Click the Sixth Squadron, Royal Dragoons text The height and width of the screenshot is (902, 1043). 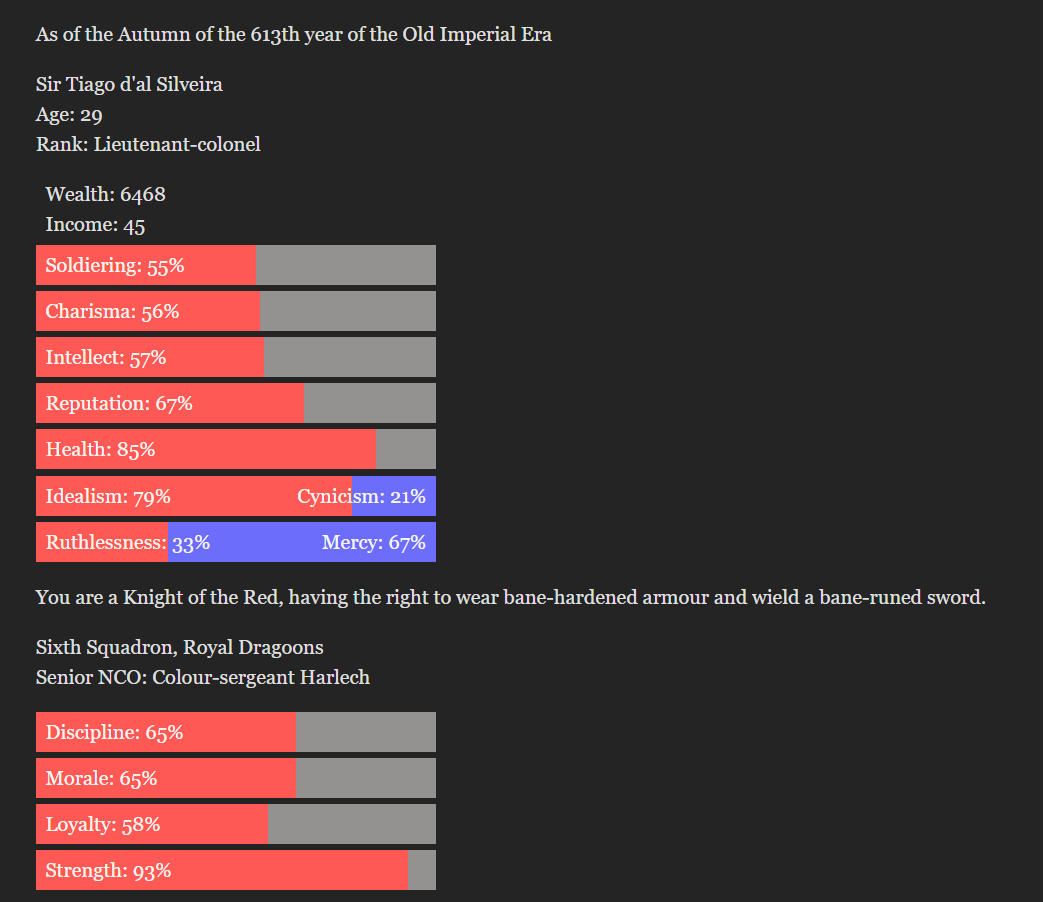179,648
